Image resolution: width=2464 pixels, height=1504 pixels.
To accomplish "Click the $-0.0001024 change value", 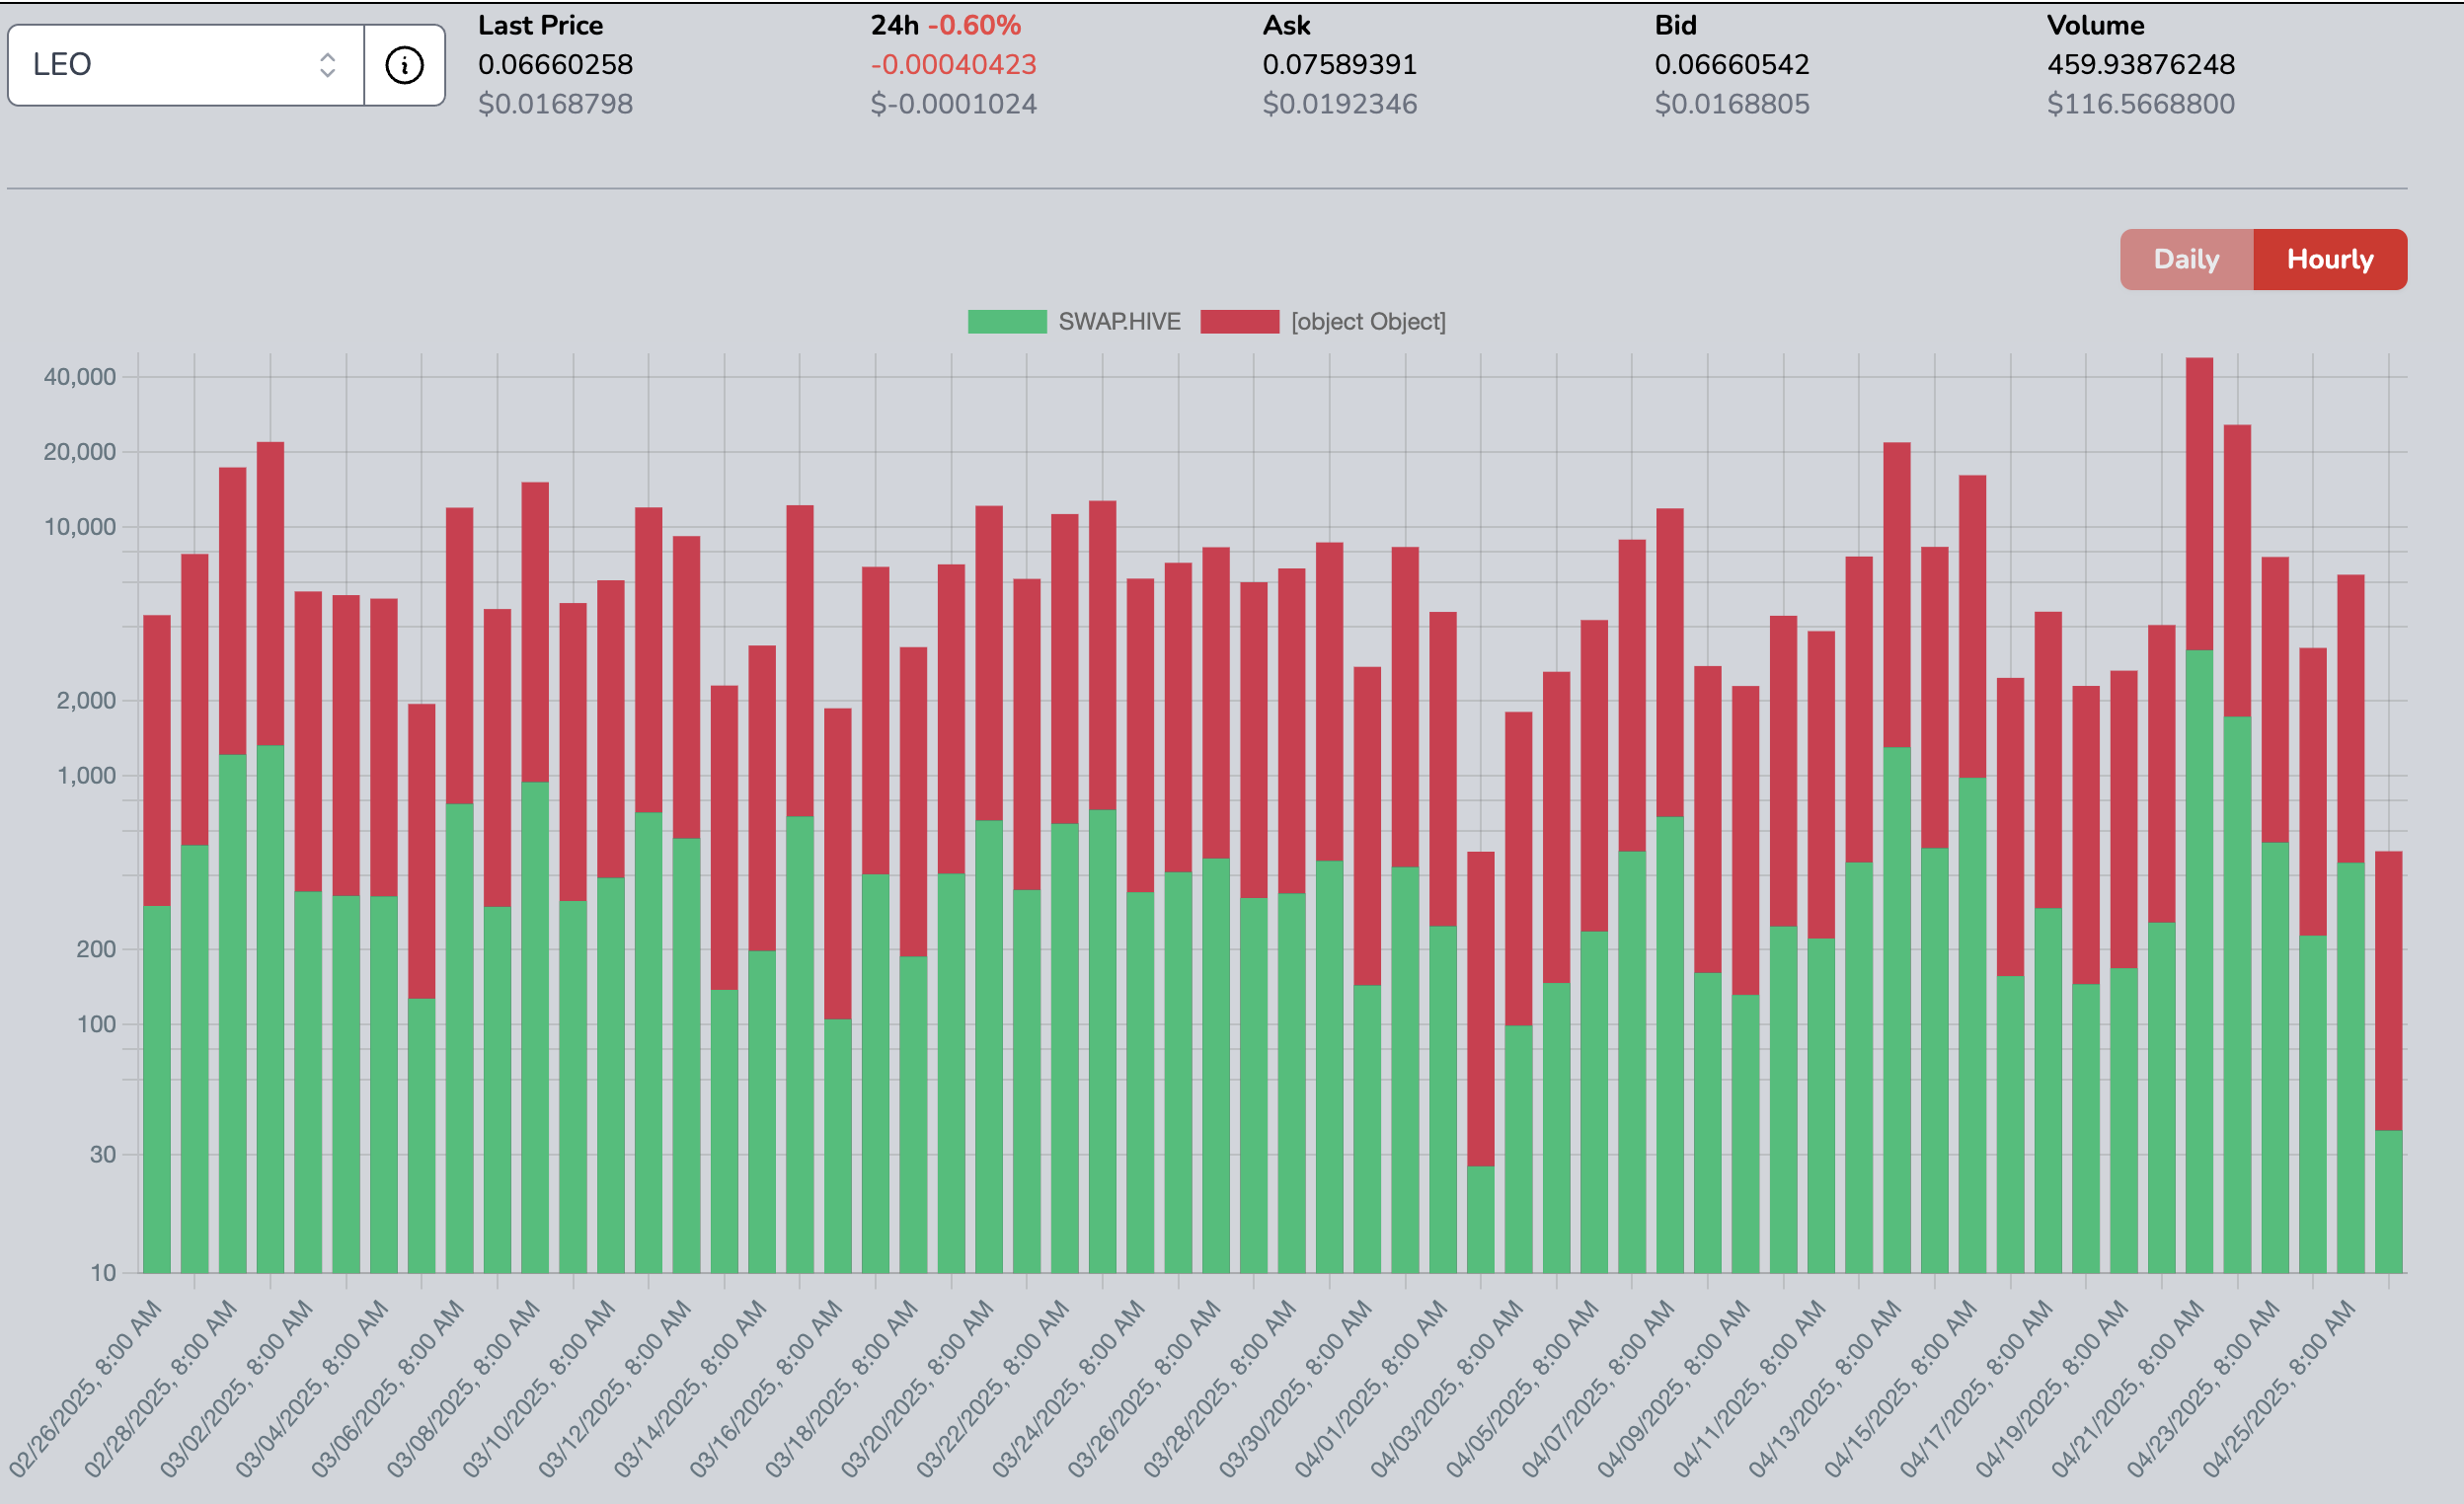I will pos(953,104).
